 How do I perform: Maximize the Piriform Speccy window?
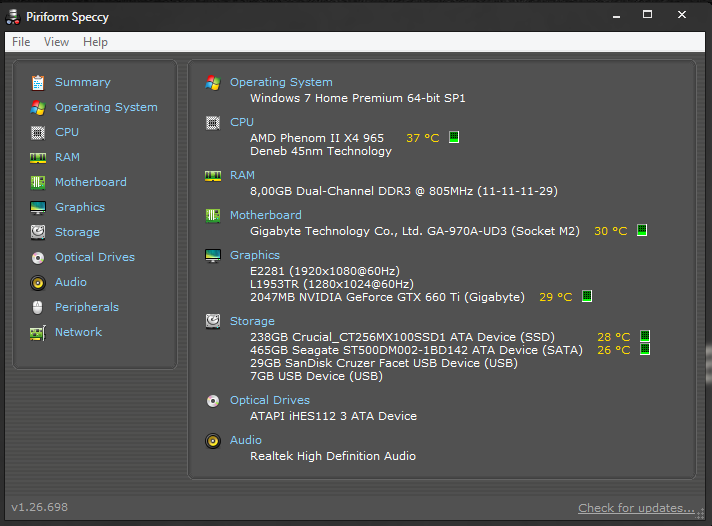648,15
